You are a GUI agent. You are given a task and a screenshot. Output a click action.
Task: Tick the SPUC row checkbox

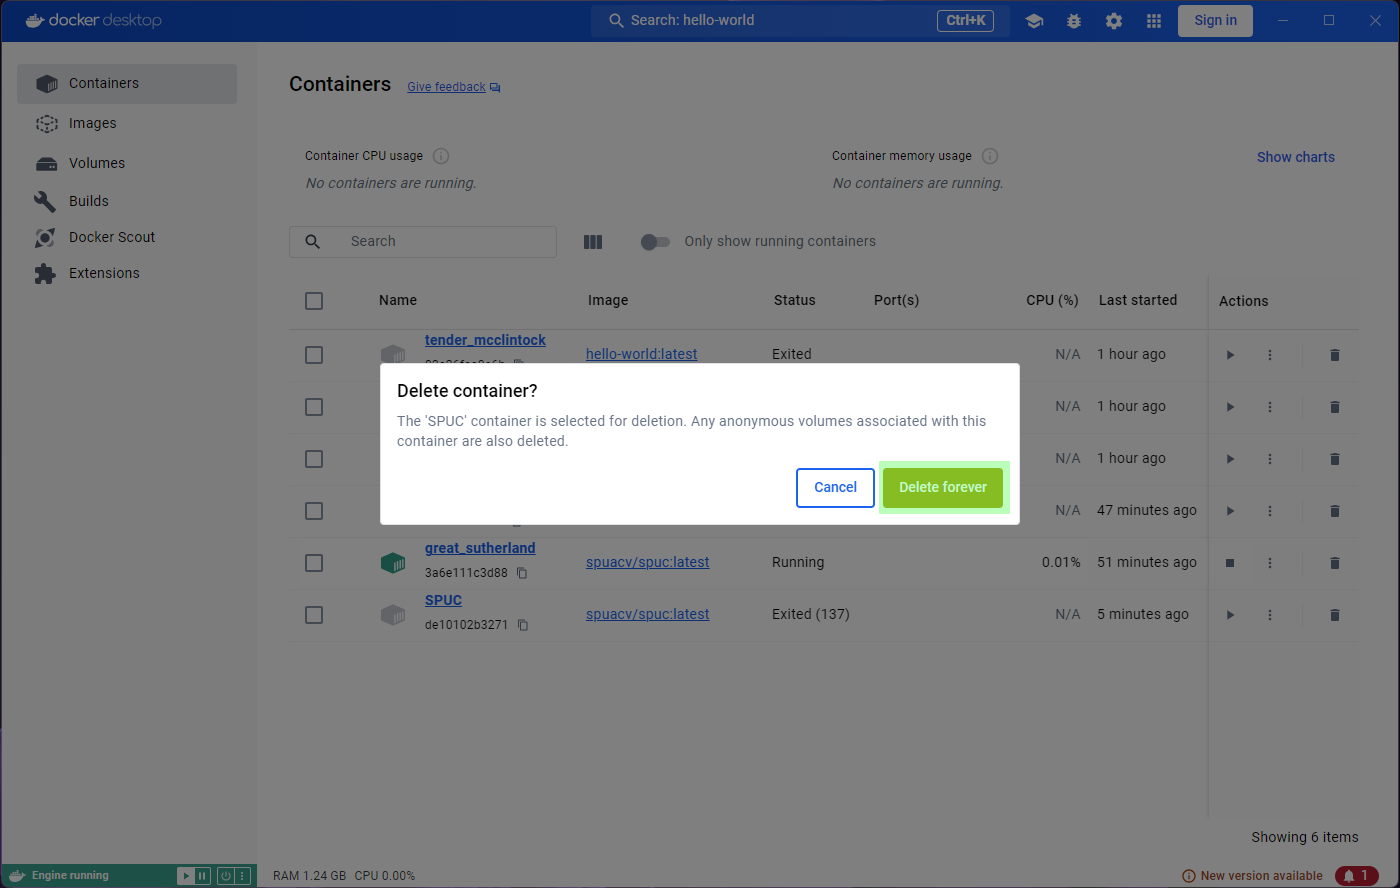pos(314,615)
